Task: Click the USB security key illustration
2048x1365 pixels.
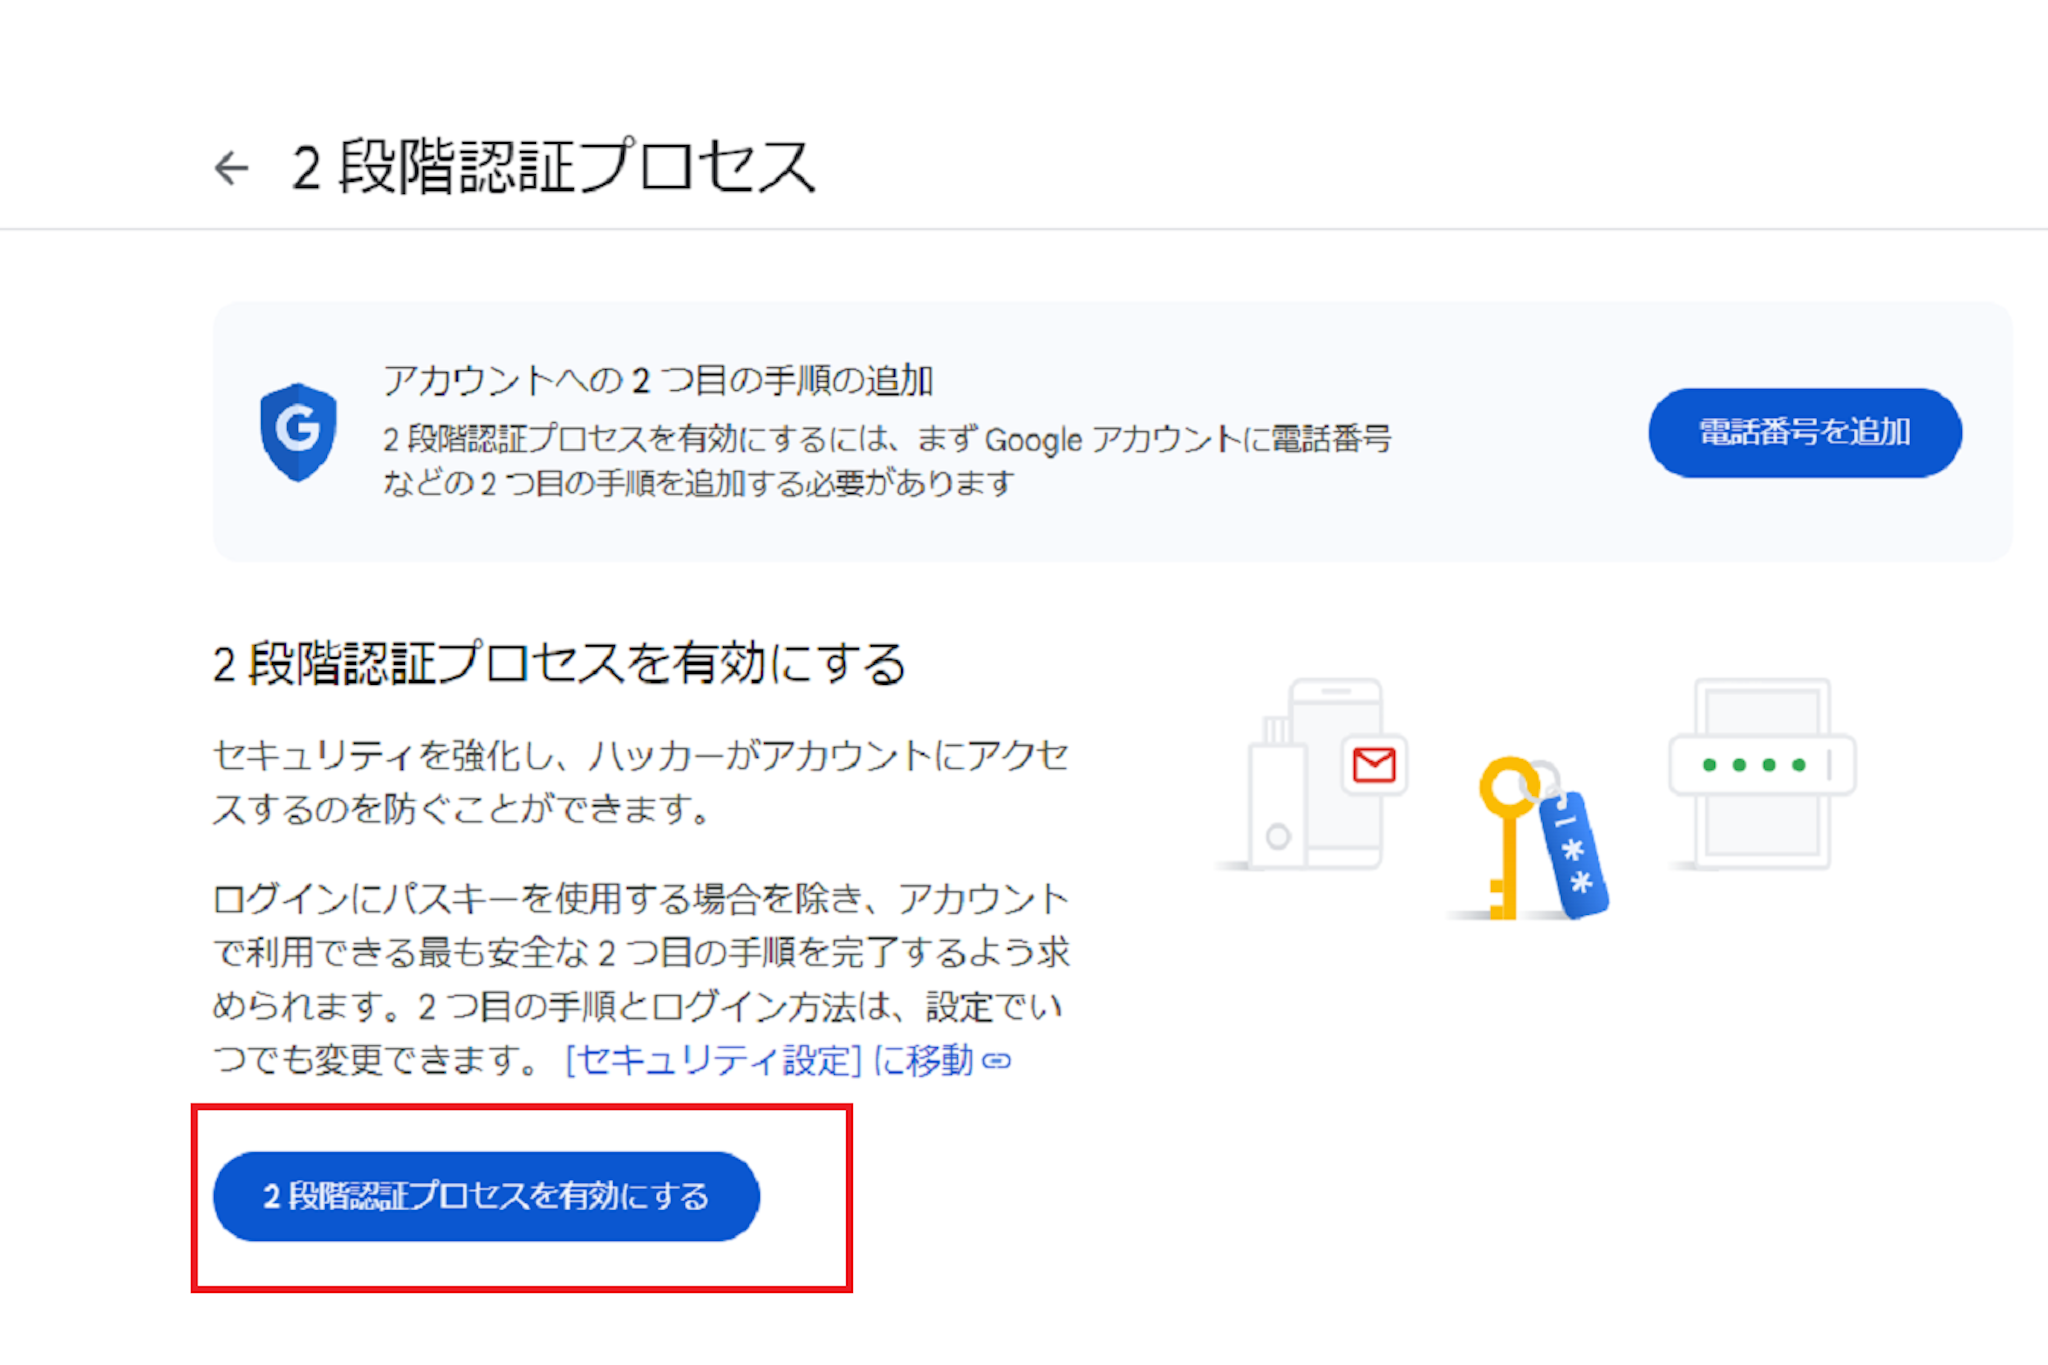Action: click(1277, 800)
